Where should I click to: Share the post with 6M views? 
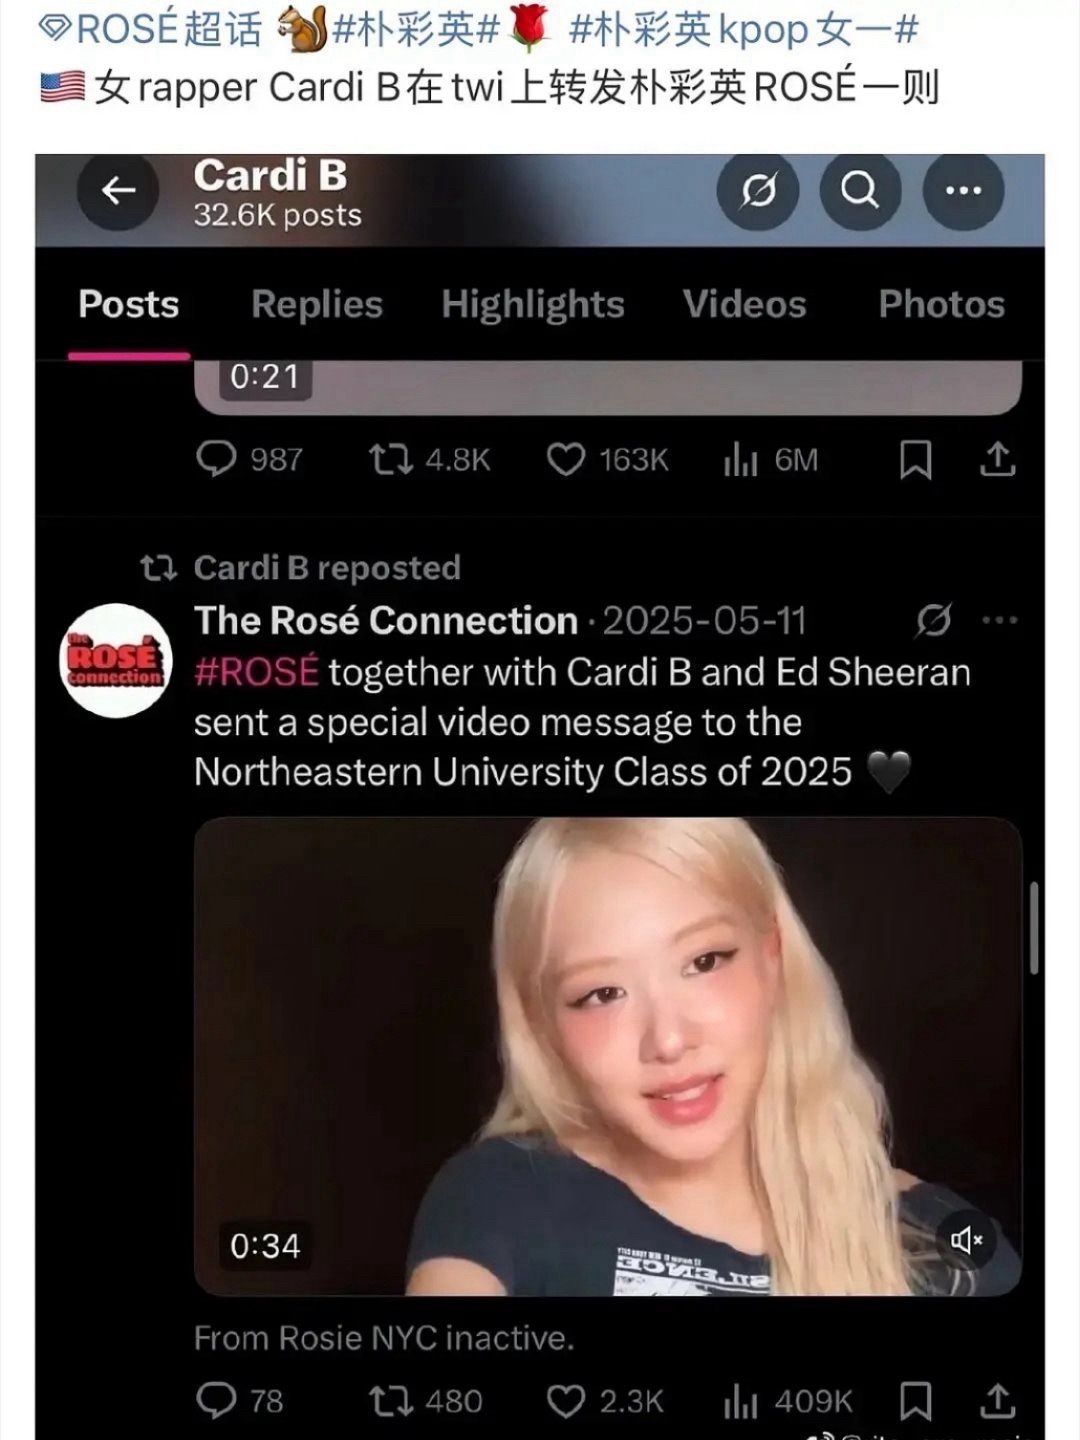(997, 459)
